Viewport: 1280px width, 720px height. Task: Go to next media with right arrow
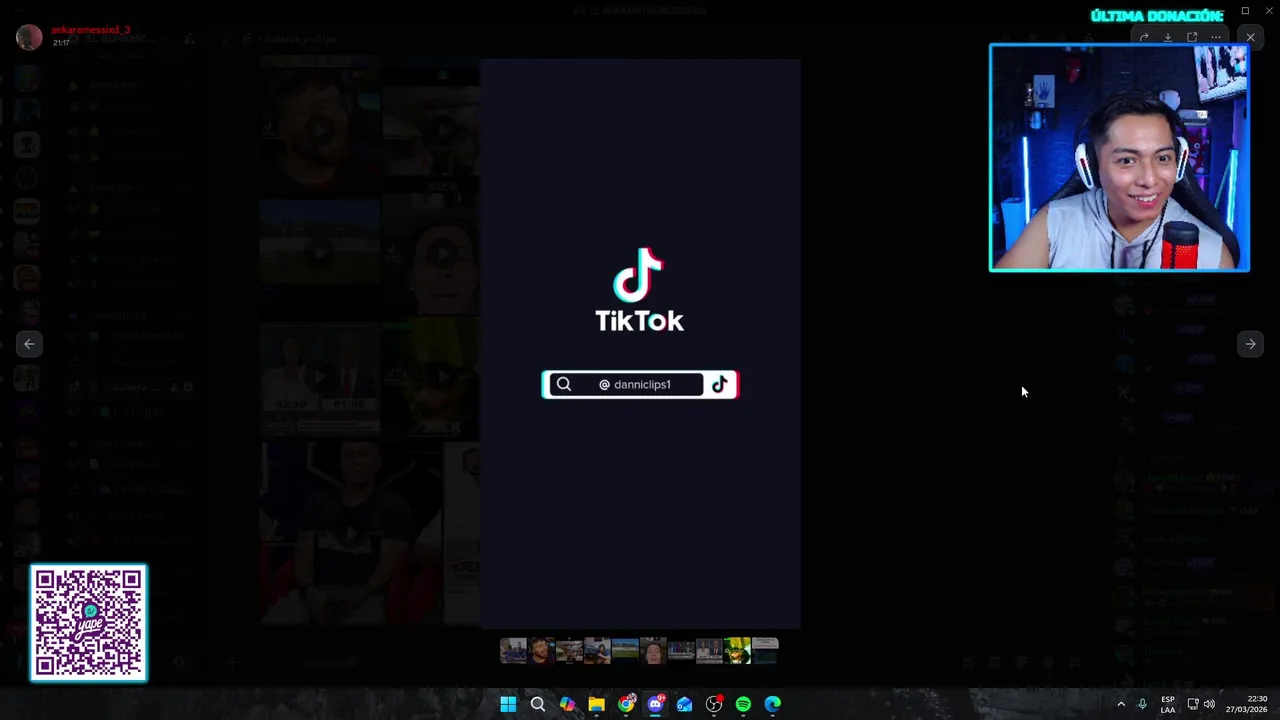pos(1250,344)
